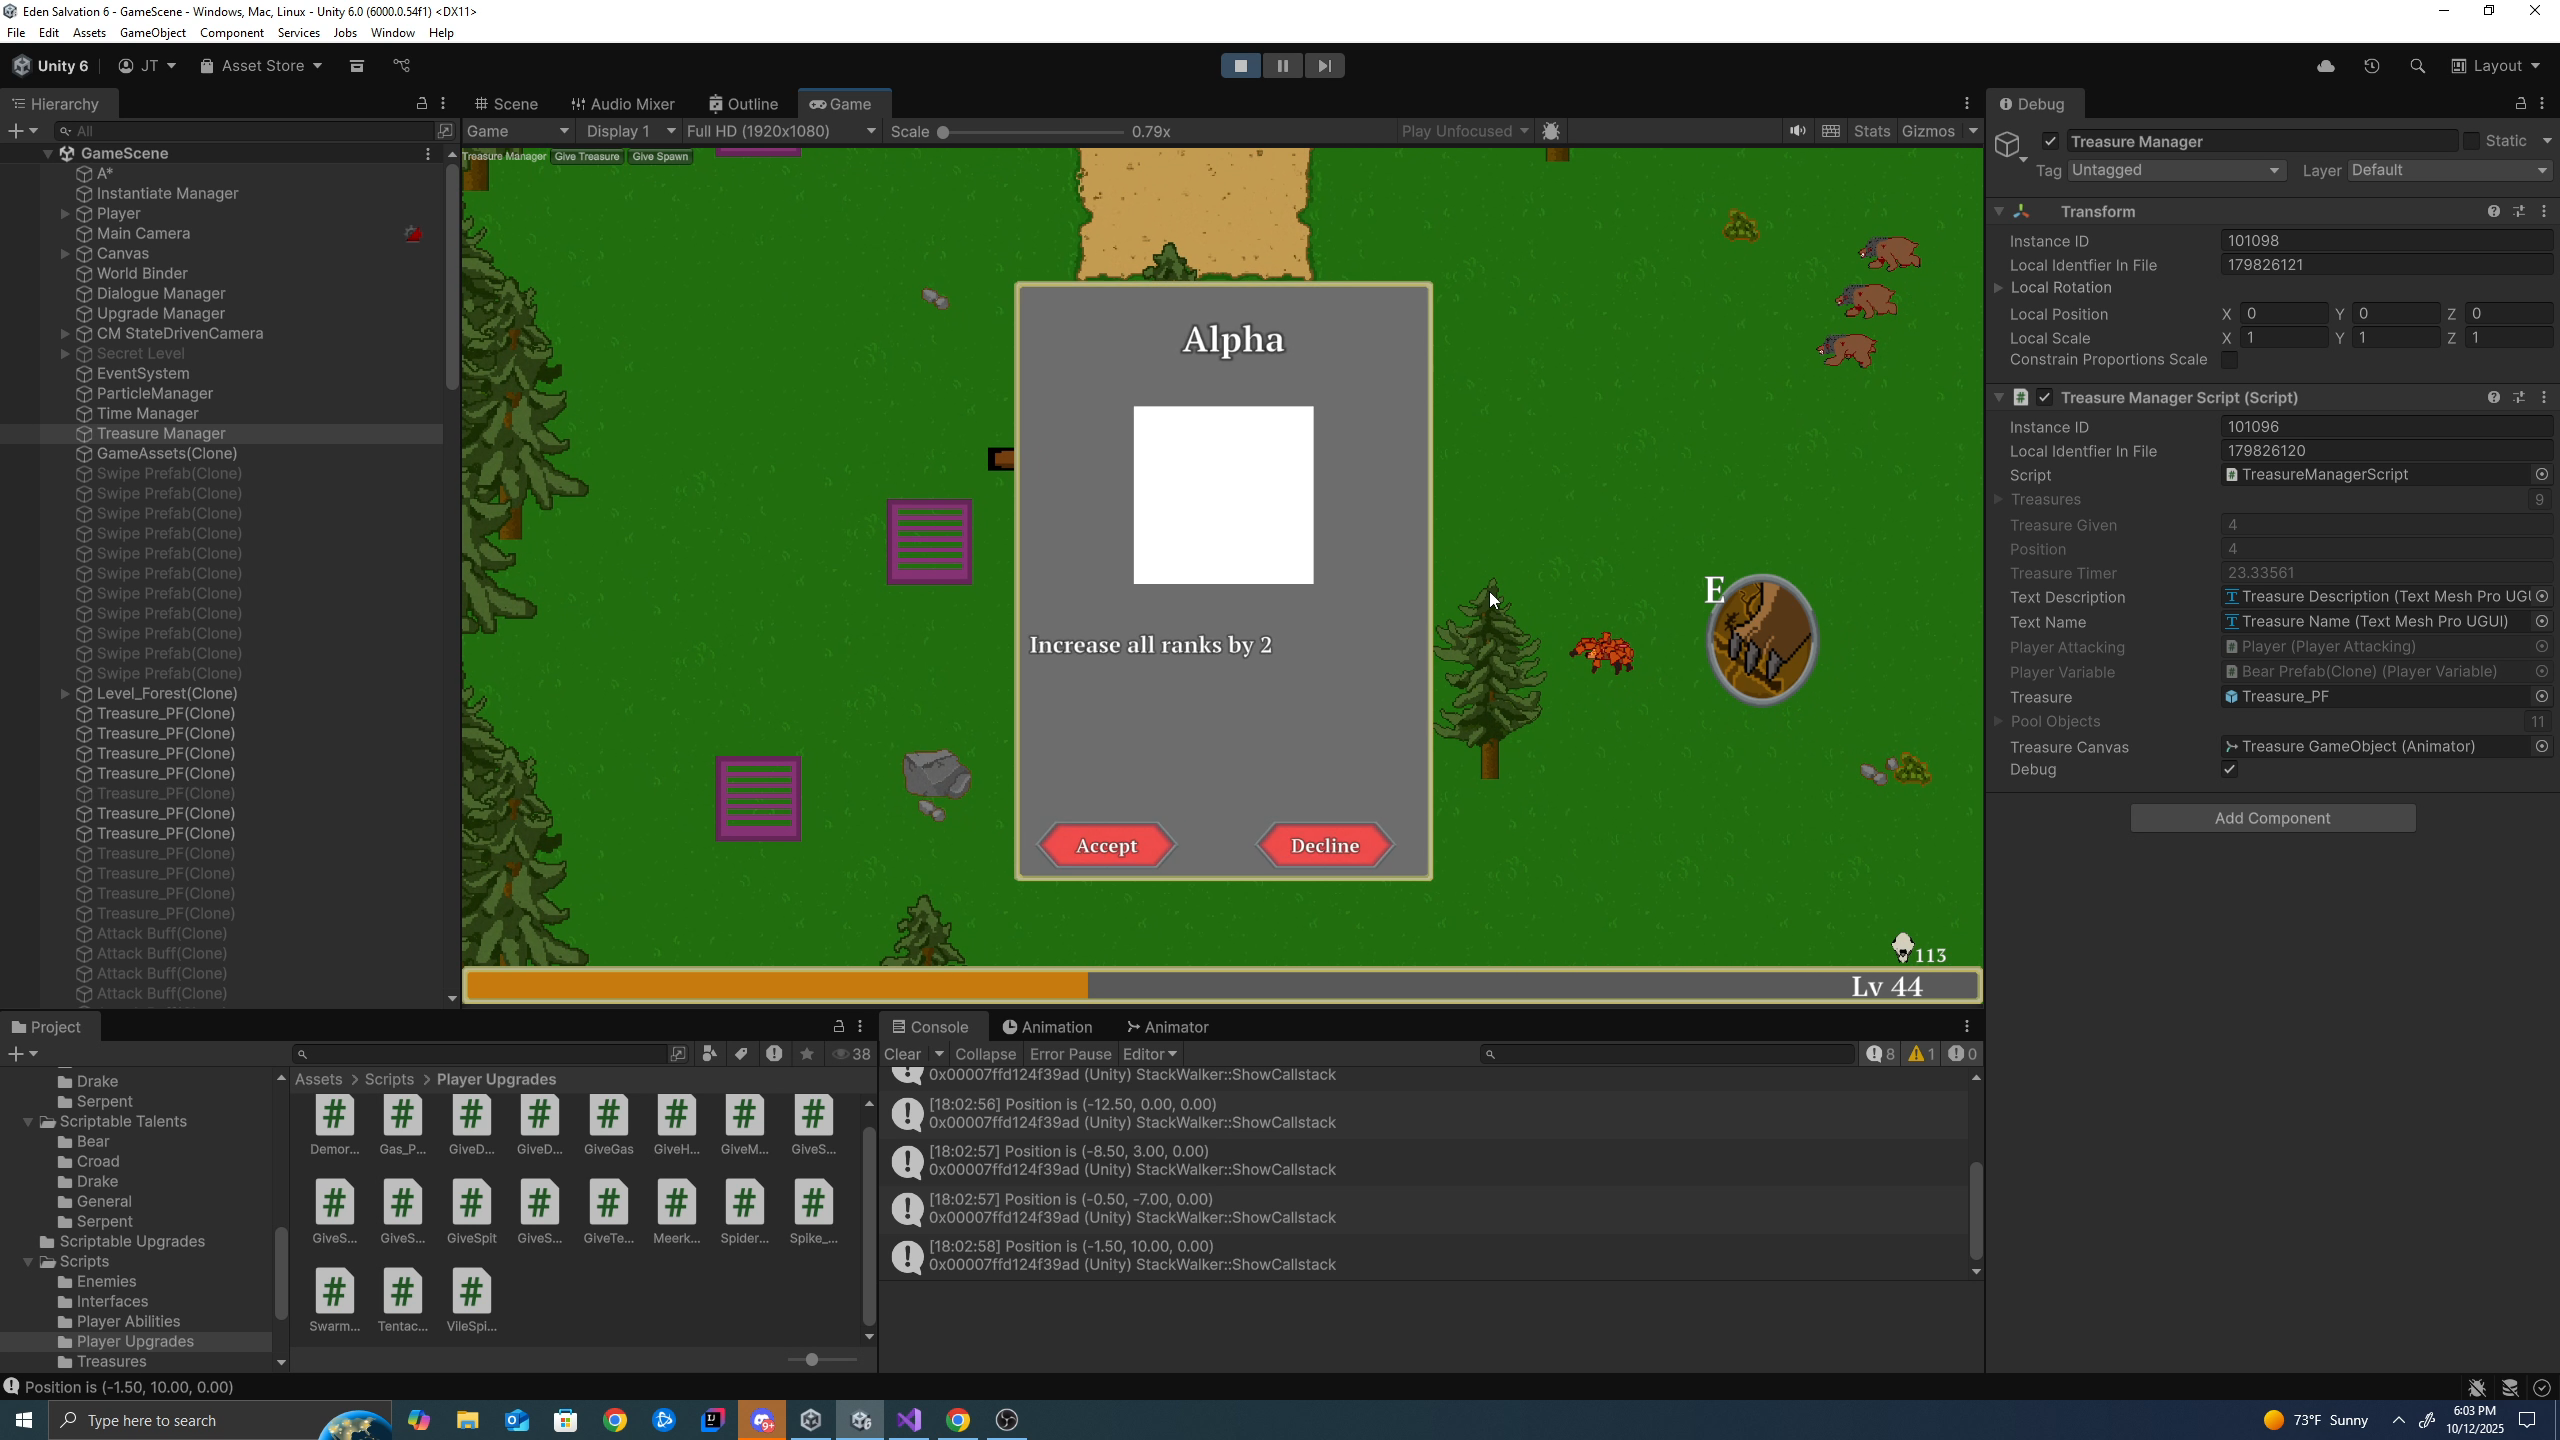Click the Accept button in dialog
The height and width of the screenshot is (1440, 2560).
click(1106, 846)
